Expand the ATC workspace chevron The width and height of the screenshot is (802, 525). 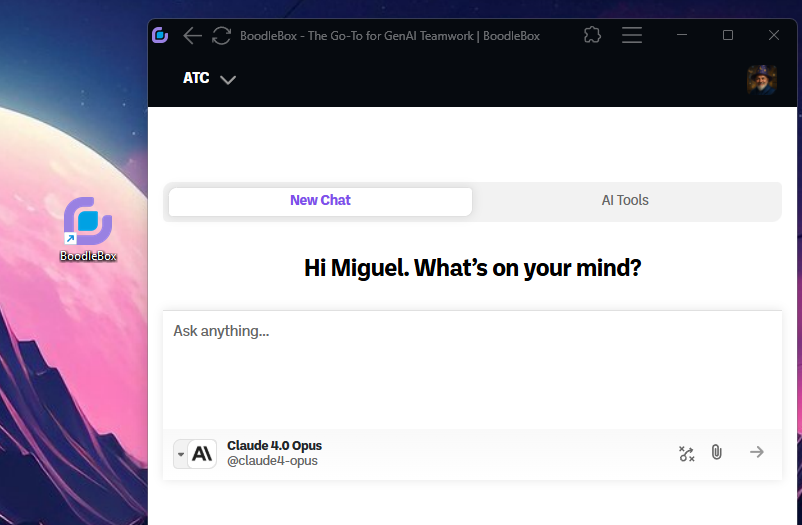[x=228, y=80]
